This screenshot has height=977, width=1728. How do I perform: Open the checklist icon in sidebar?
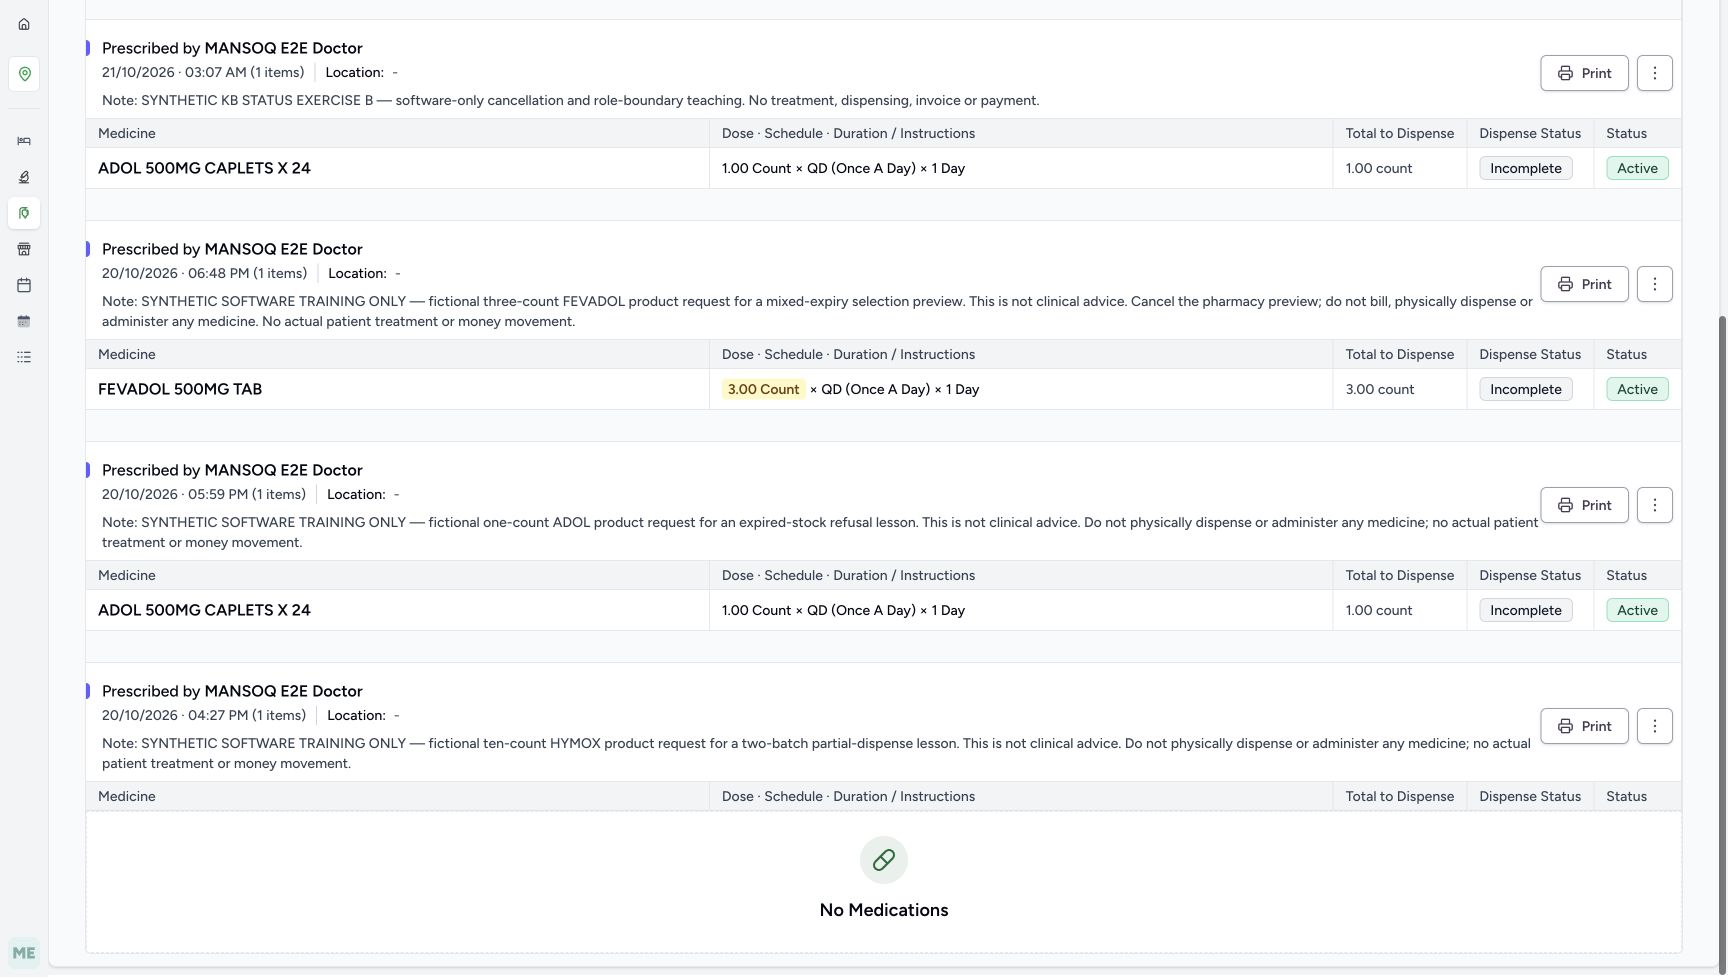[x=24, y=357]
